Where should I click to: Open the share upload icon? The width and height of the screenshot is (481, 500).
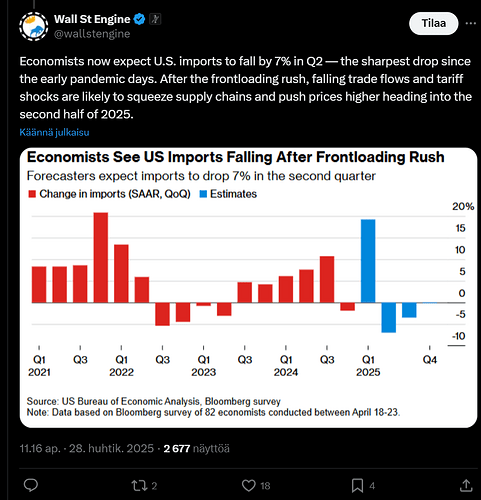point(466,485)
